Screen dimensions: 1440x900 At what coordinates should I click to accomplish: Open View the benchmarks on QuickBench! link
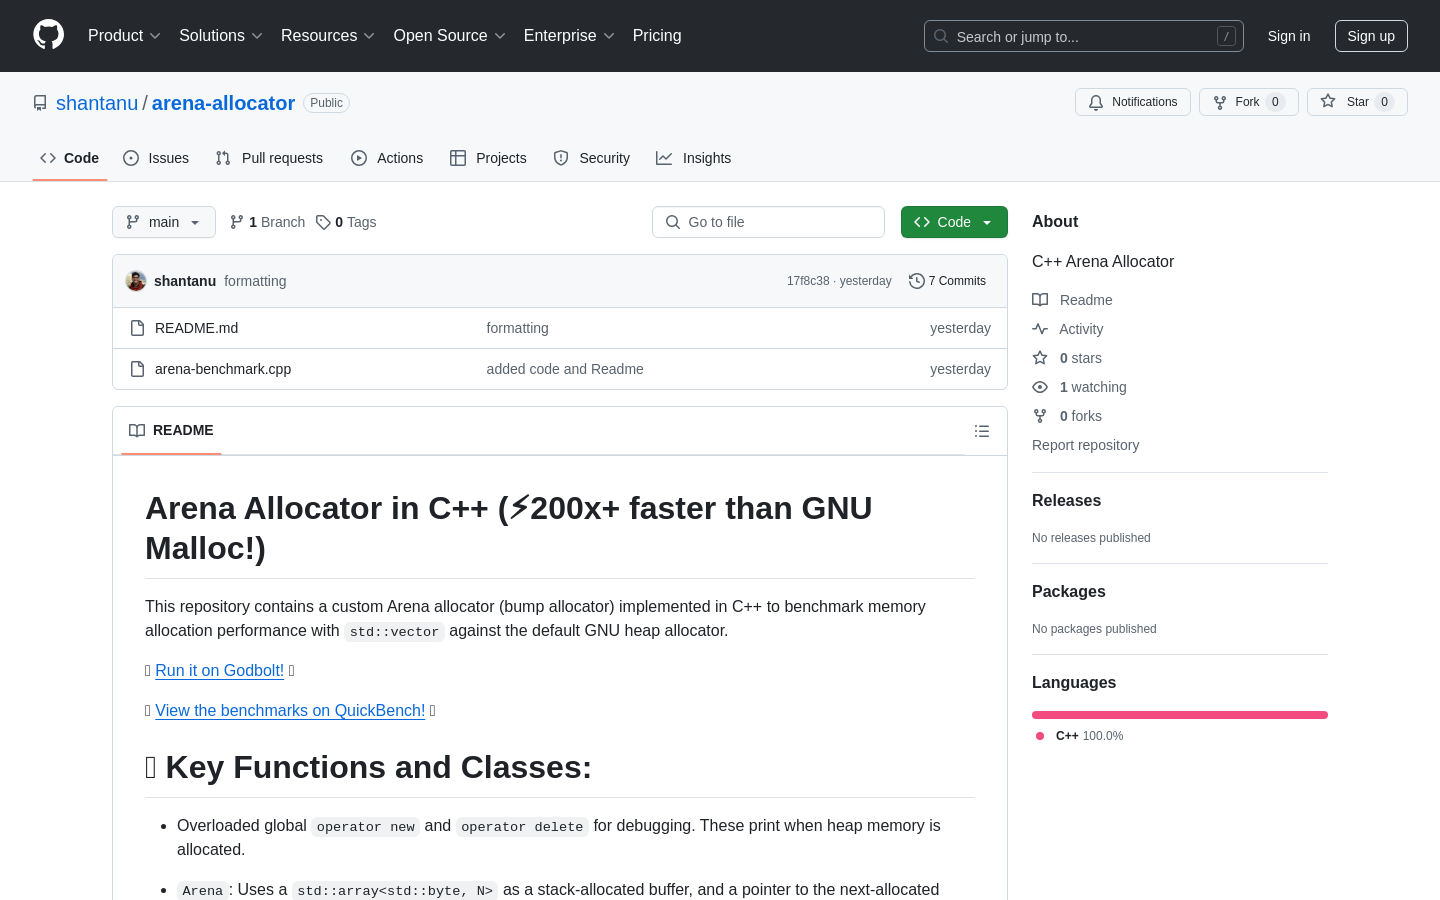pyautogui.click(x=290, y=710)
